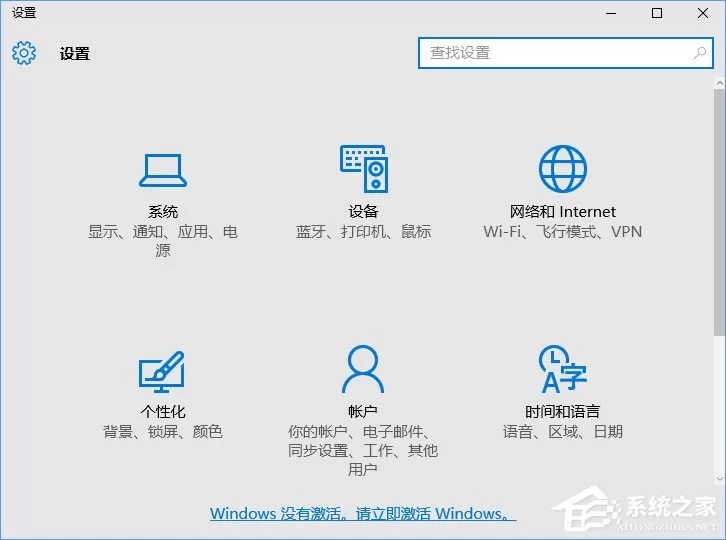
Task: Click the 查找设置 search field
Action: [565, 53]
